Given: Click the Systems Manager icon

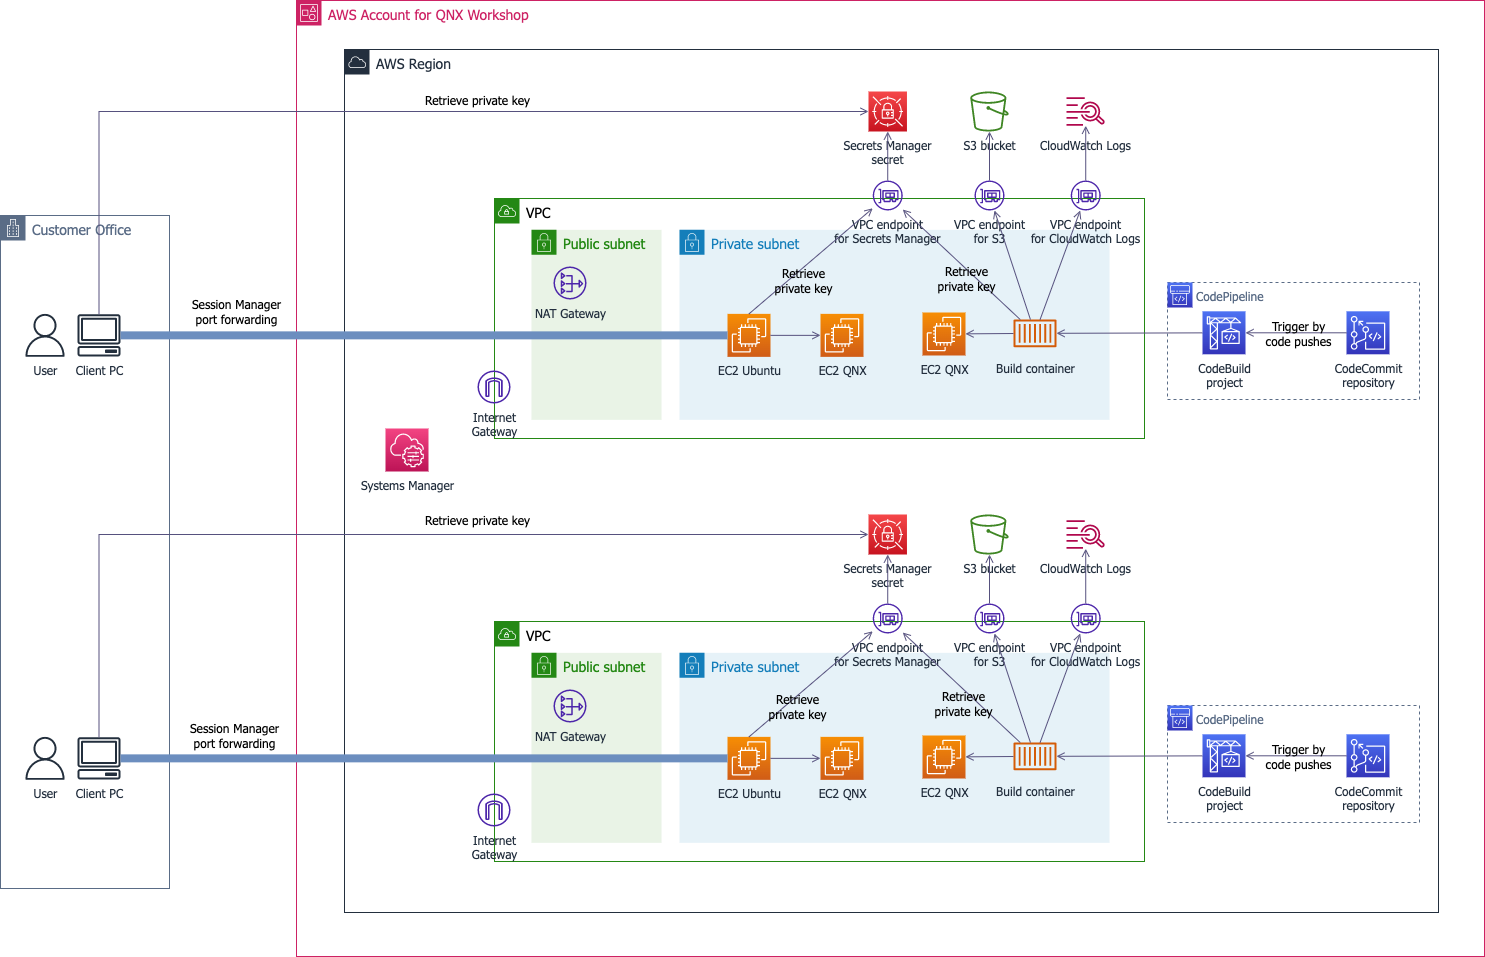Looking at the screenshot, I should pos(407,450).
